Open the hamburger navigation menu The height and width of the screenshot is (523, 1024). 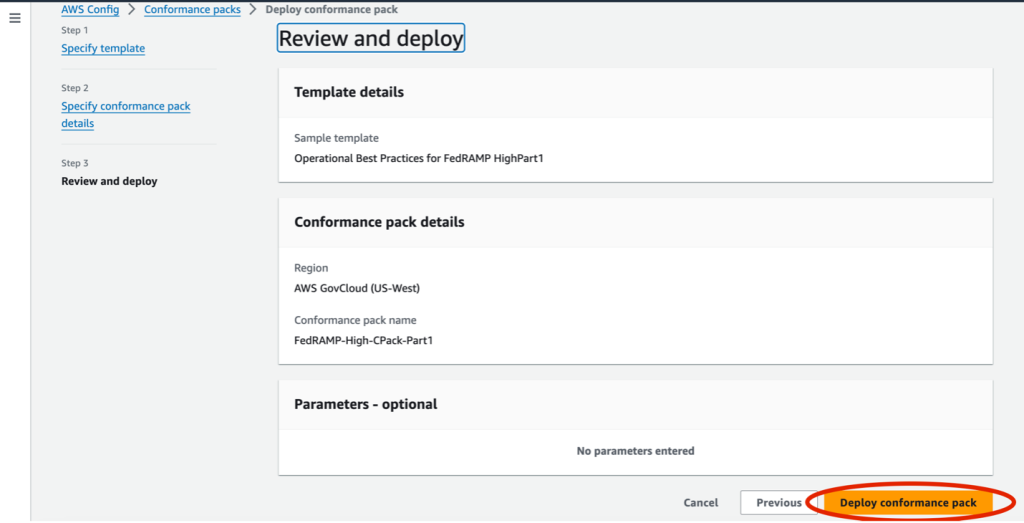14,18
